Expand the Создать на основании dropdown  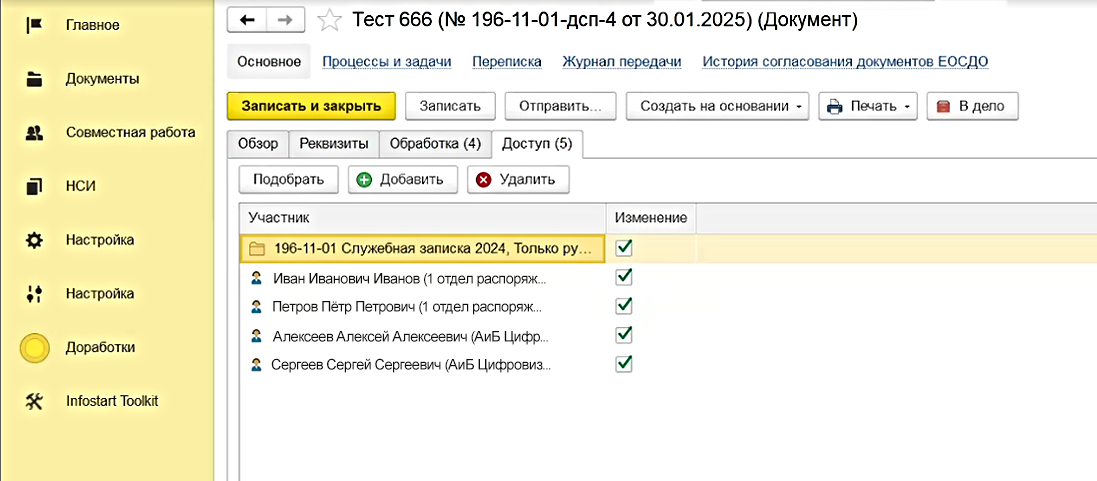click(718, 106)
